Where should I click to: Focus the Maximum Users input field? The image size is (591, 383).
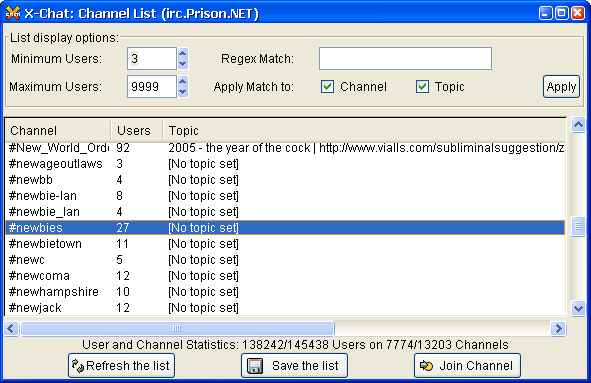point(152,87)
